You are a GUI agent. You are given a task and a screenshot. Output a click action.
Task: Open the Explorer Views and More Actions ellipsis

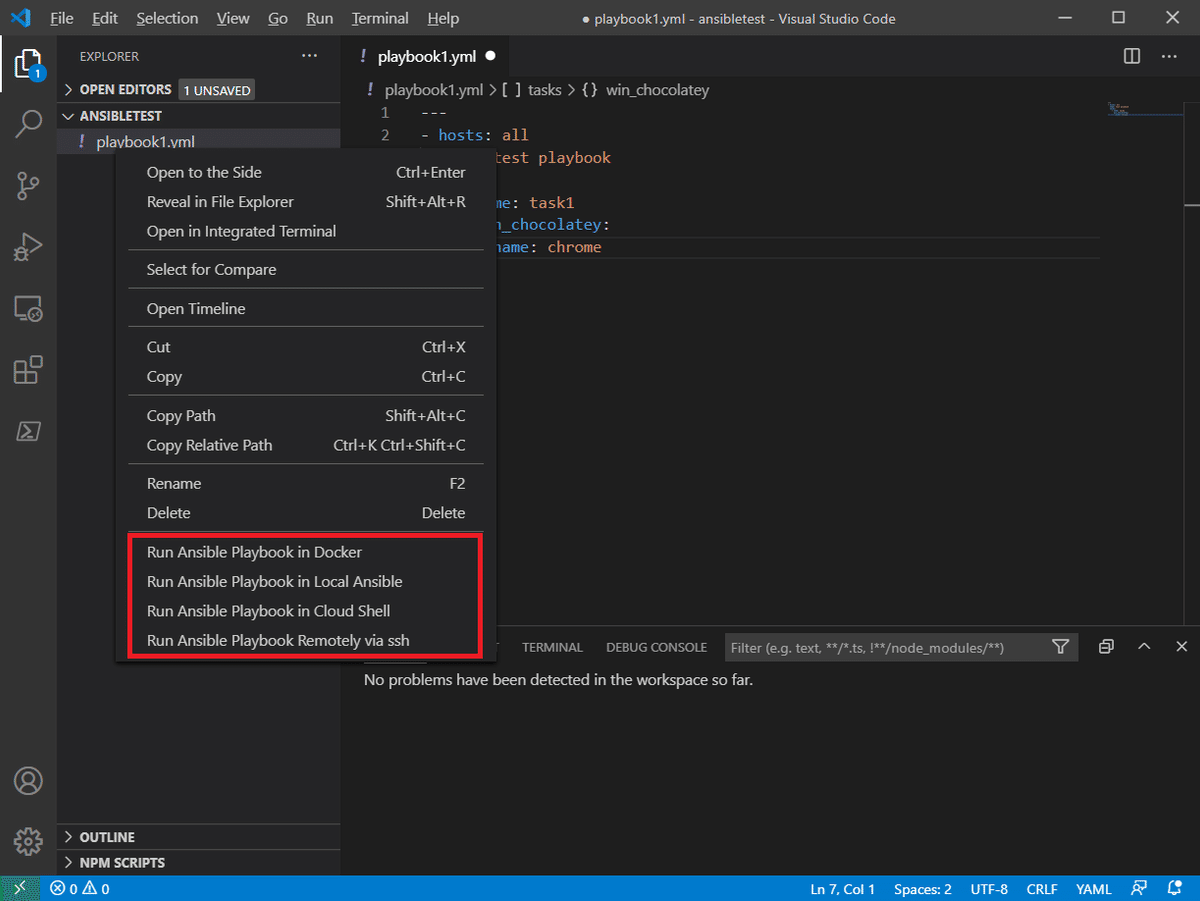(310, 57)
